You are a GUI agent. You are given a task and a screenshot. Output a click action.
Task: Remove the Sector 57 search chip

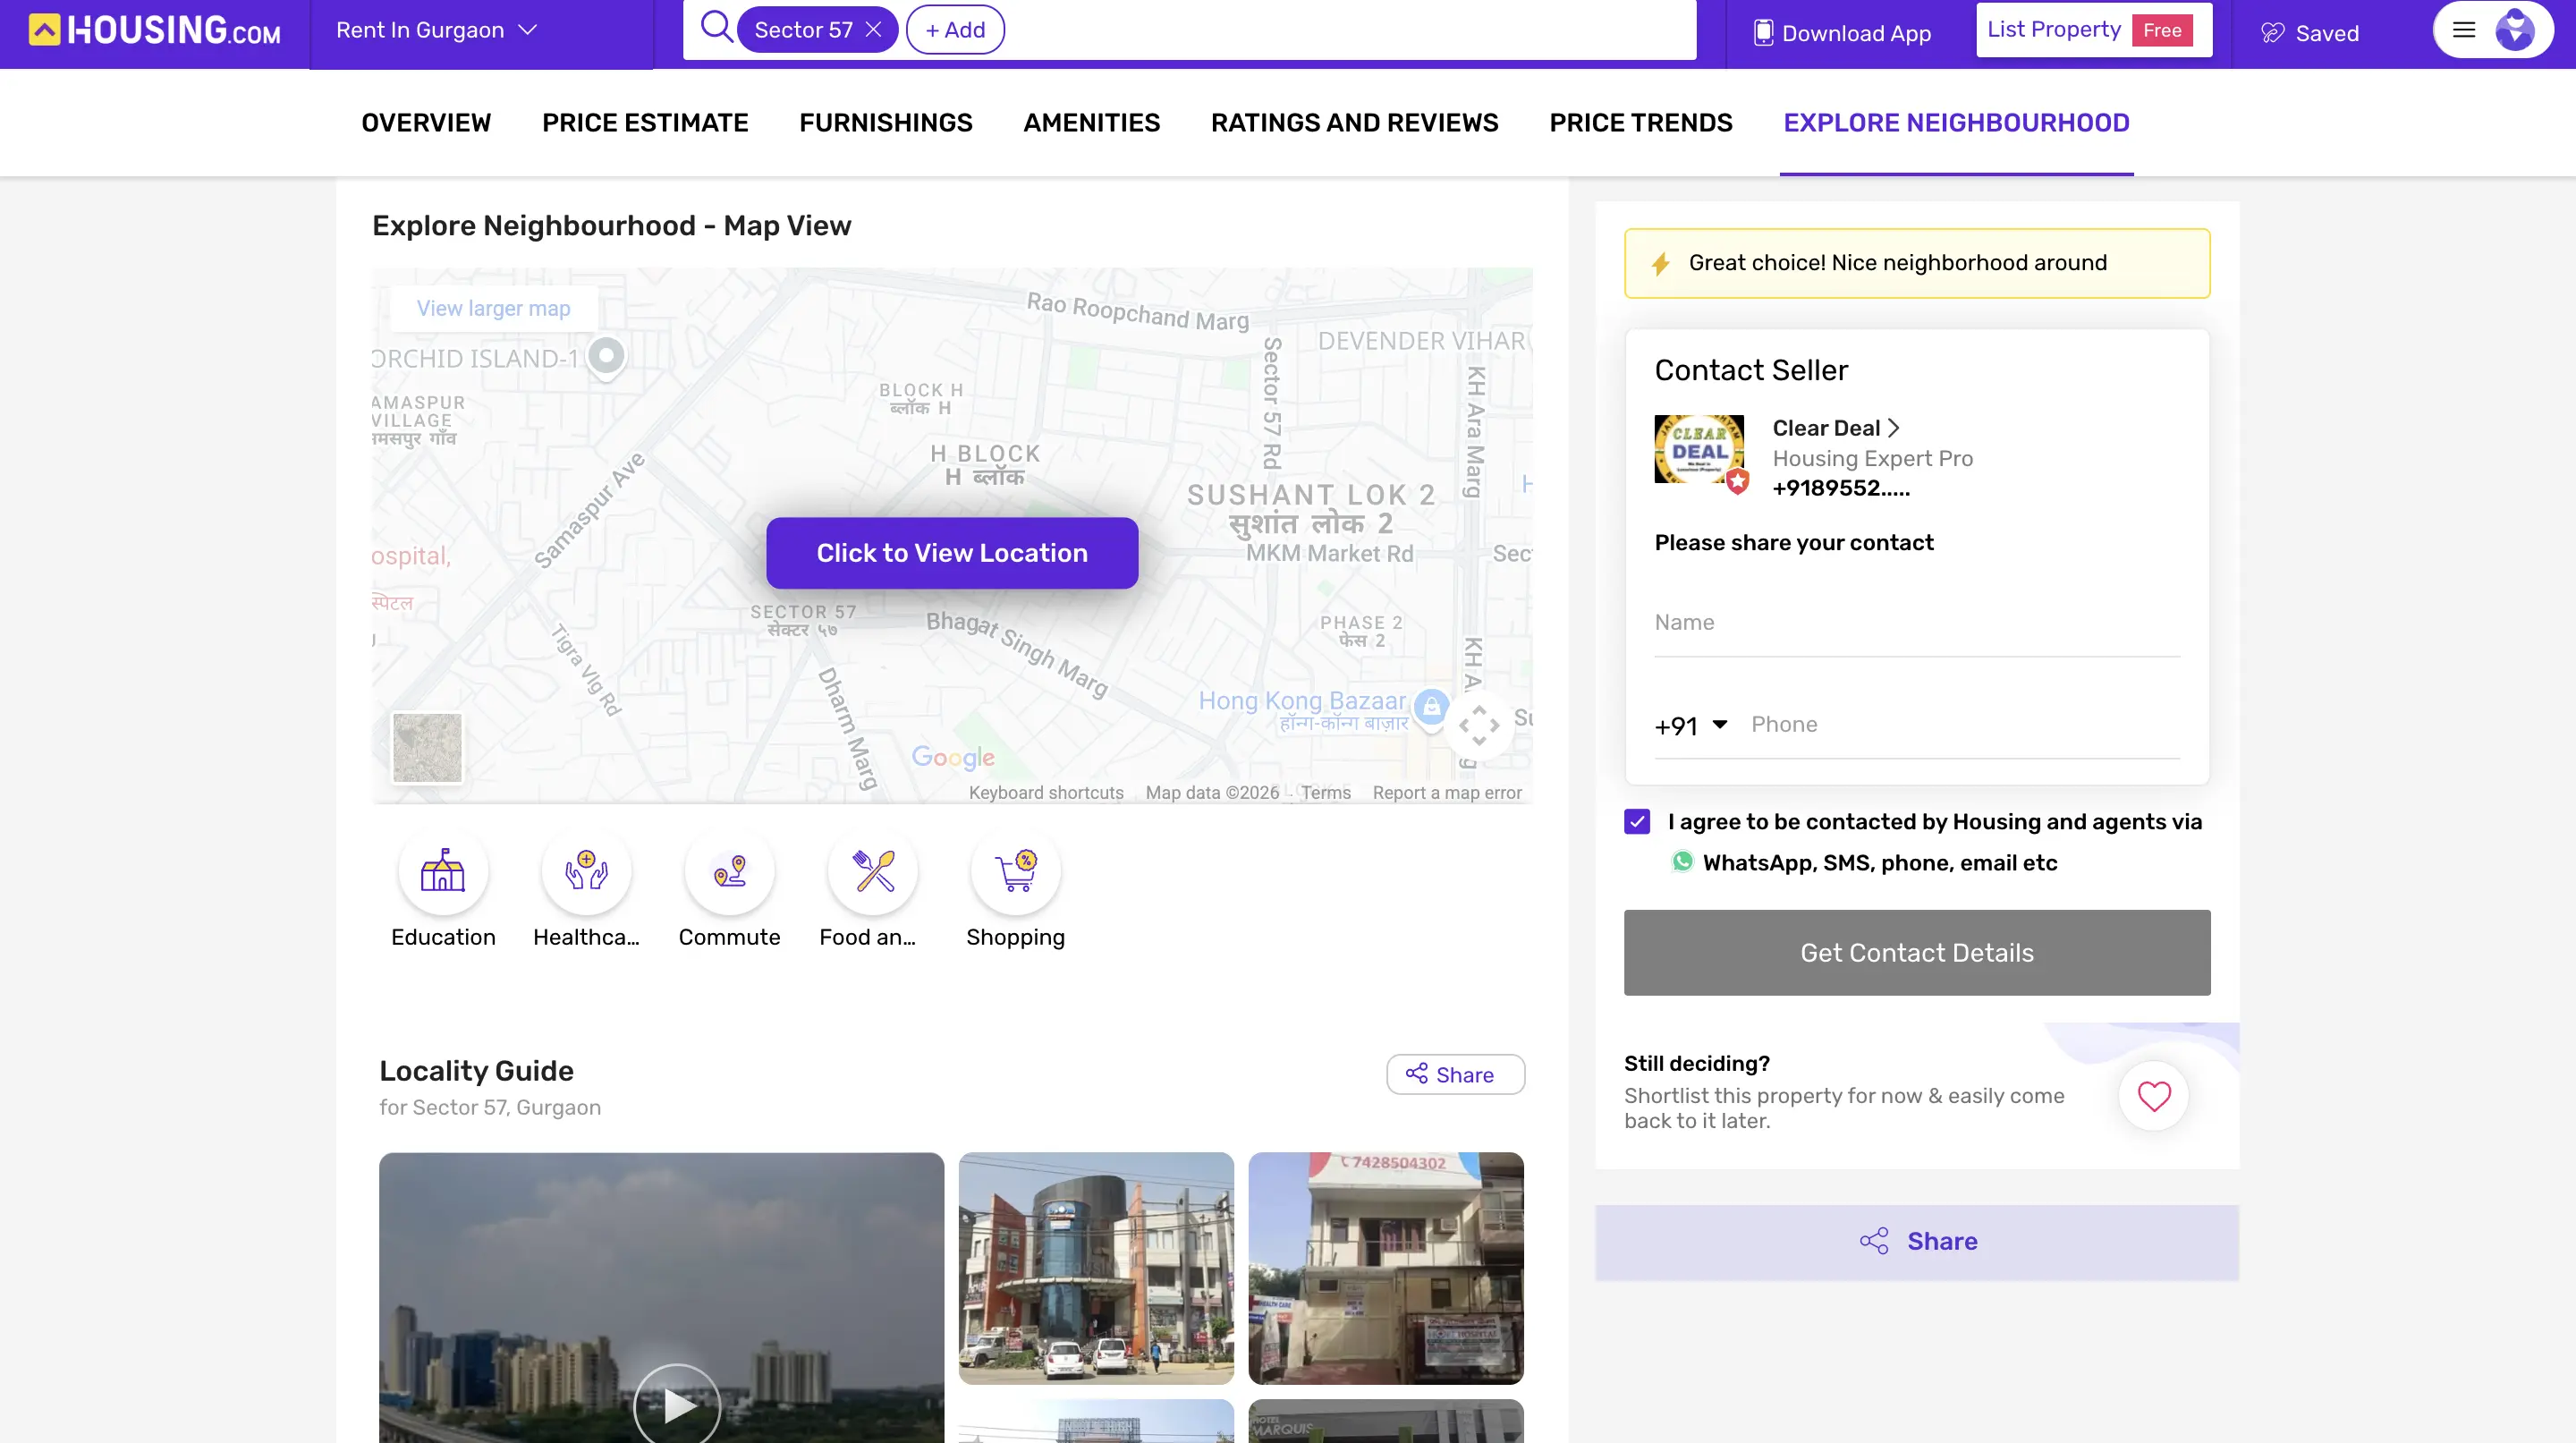pyautogui.click(x=873, y=30)
